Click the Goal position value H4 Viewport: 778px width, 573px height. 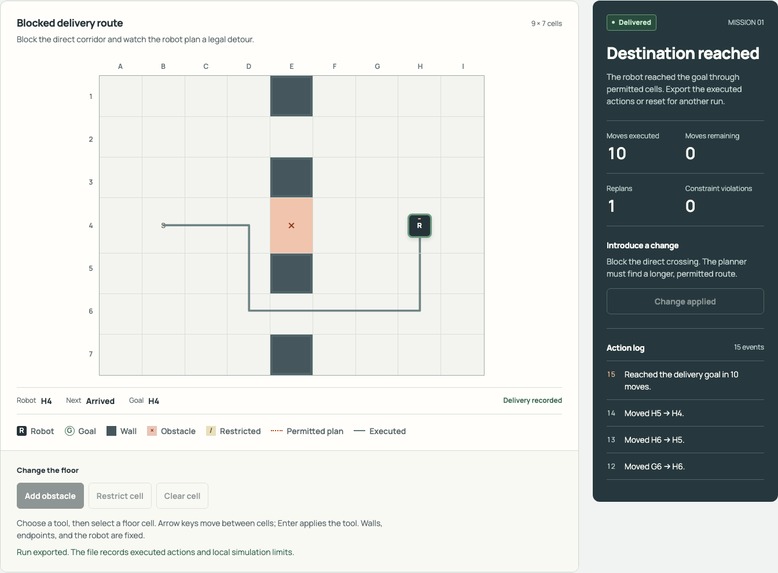pyautogui.click(x=154, y=401)
